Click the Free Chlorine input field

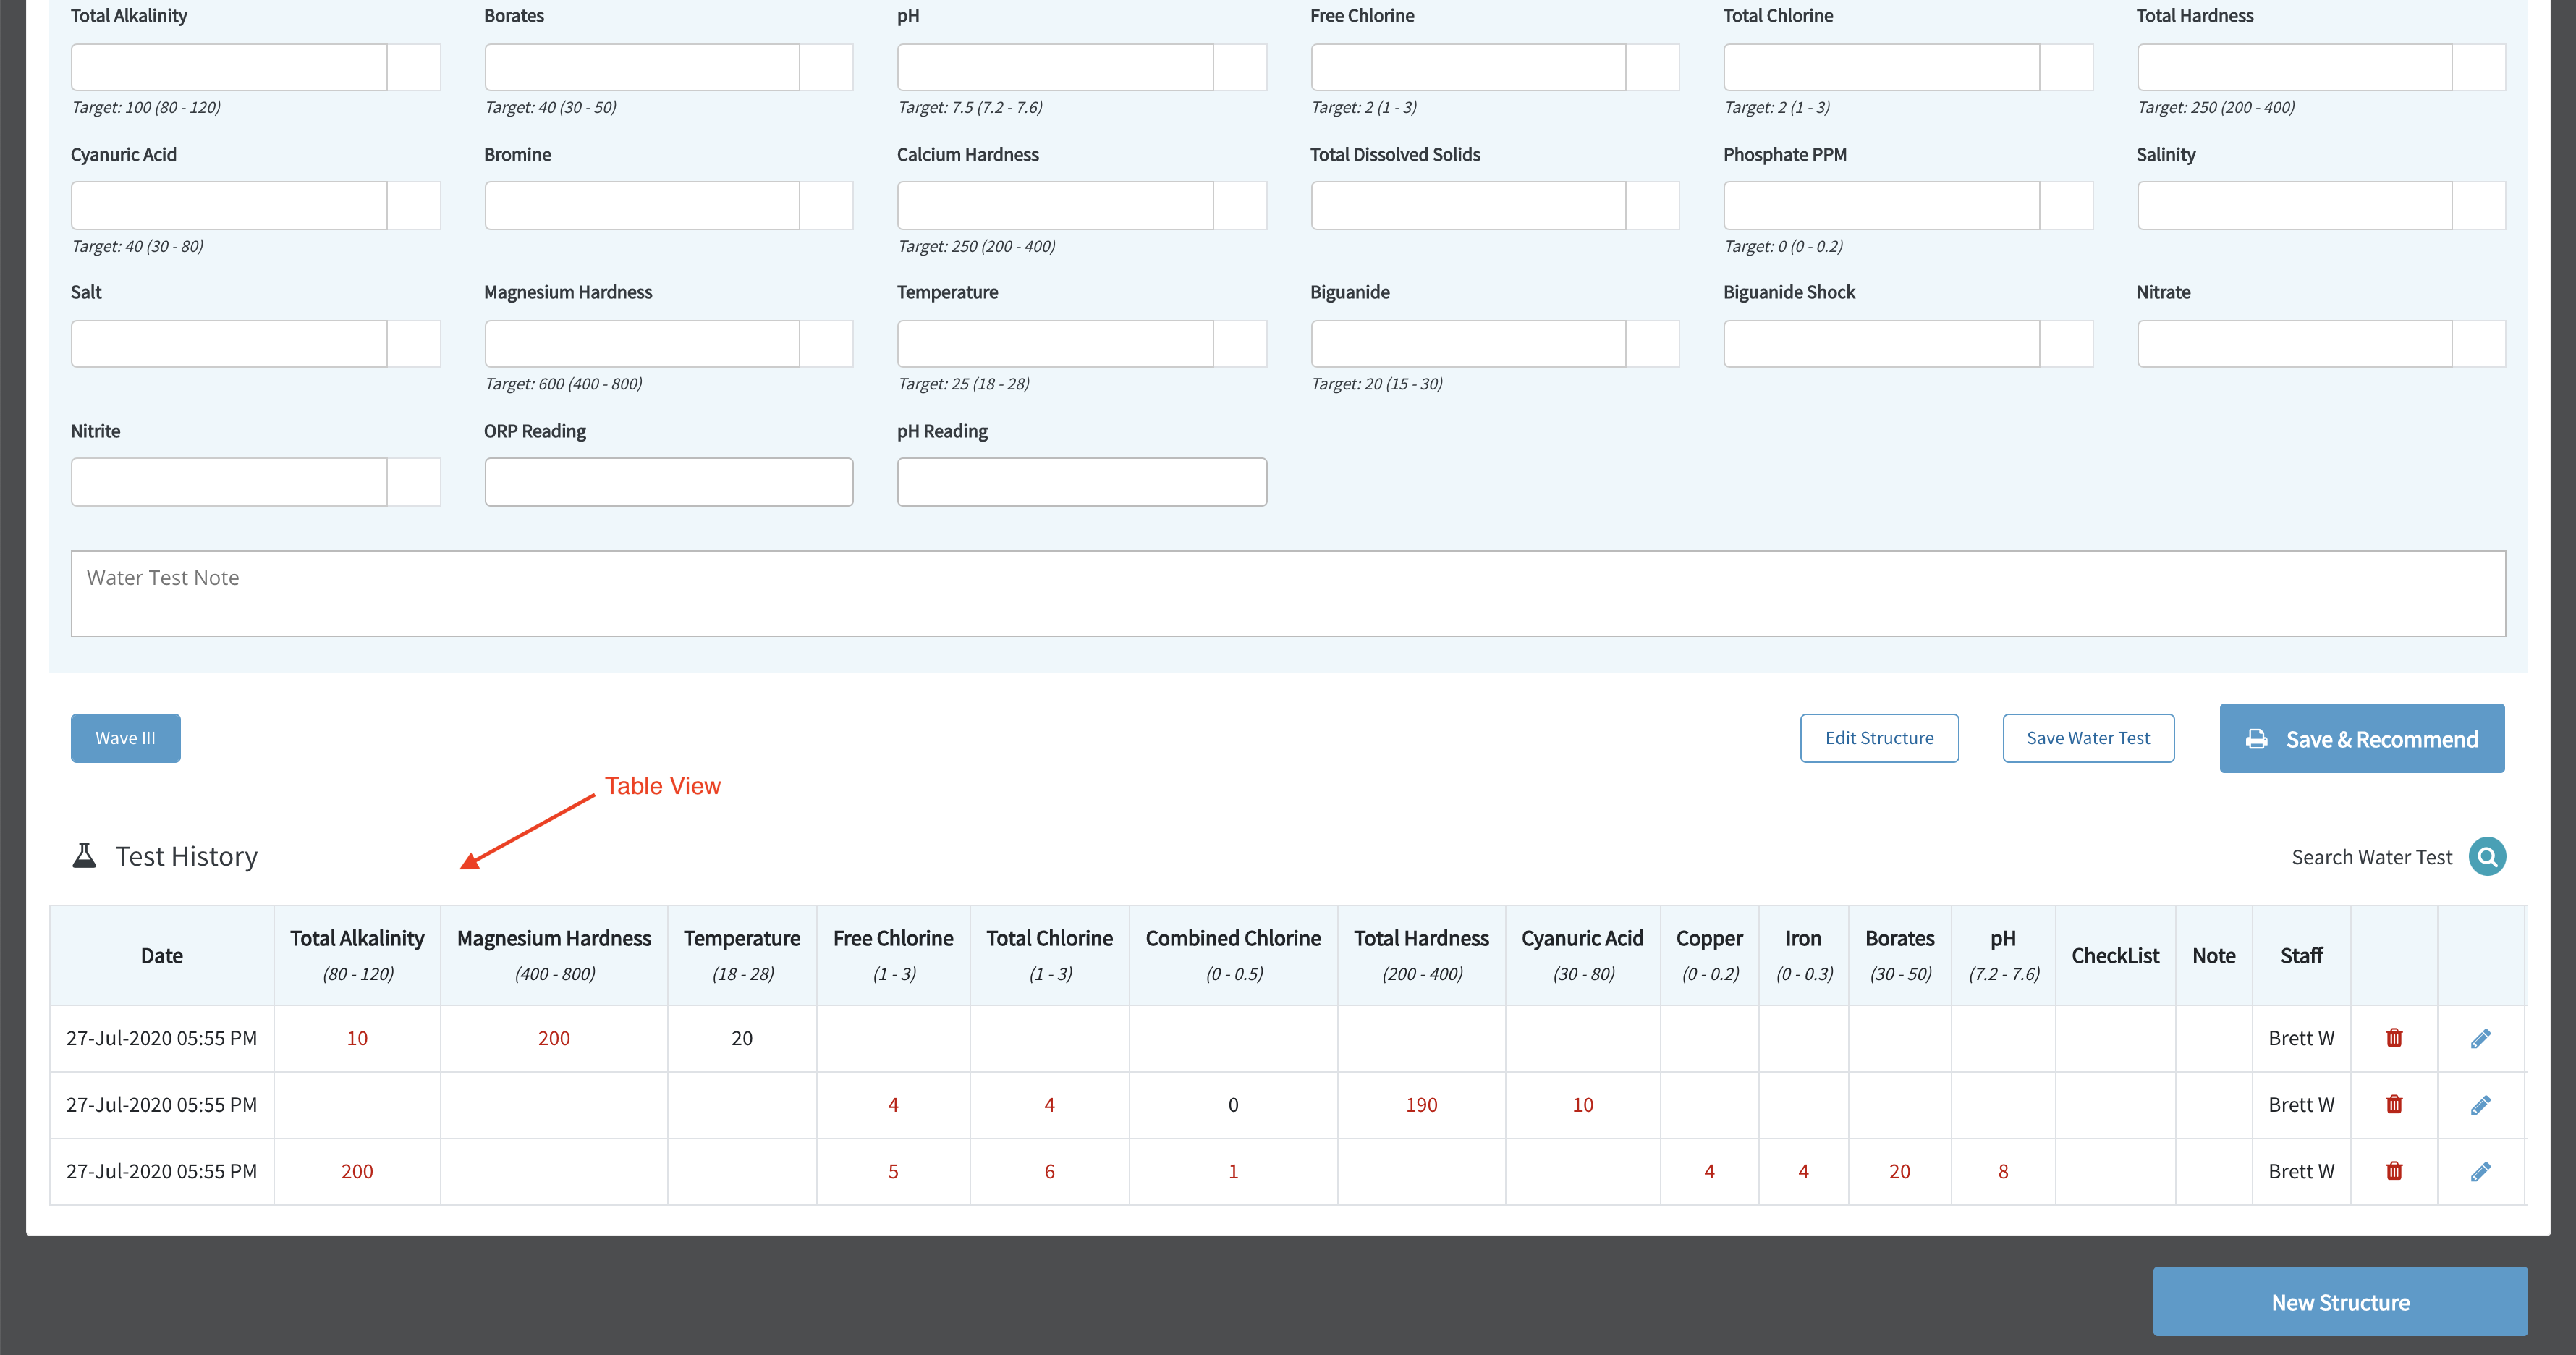coord(1468,67)
